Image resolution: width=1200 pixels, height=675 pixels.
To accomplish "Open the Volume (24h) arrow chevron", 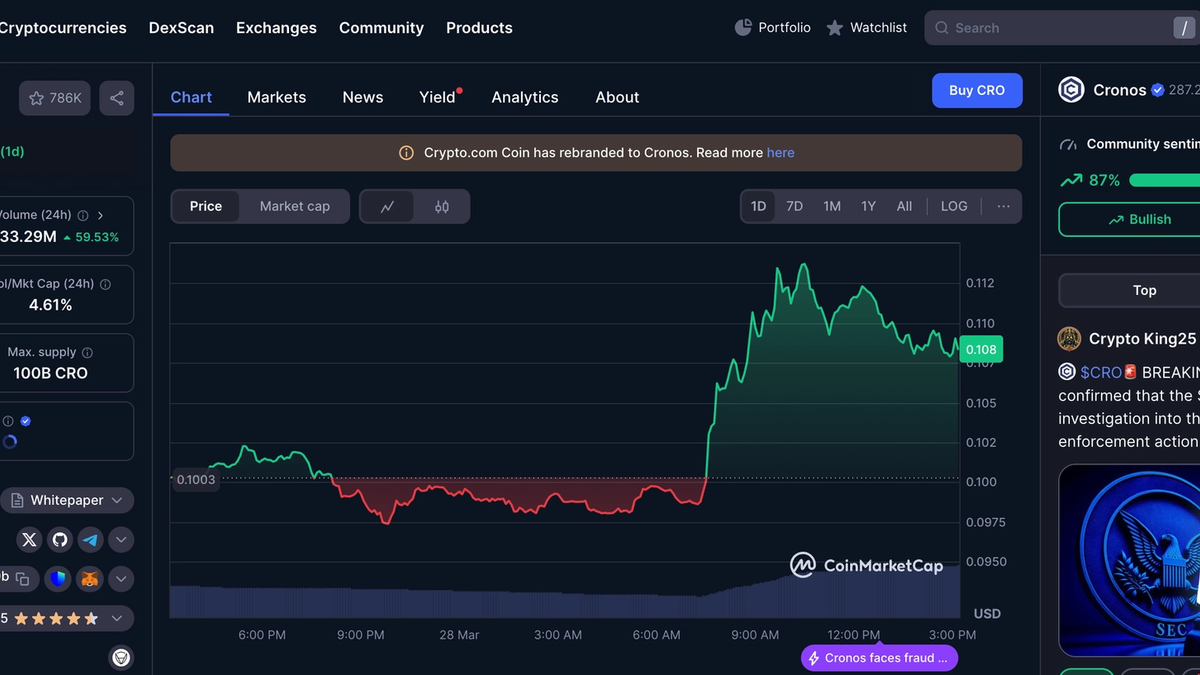I will click(101, 215).
